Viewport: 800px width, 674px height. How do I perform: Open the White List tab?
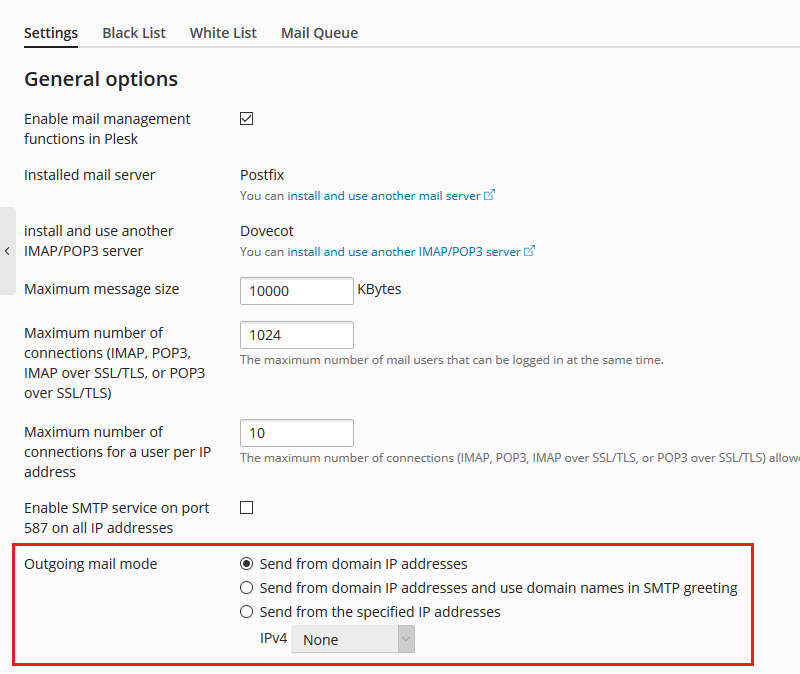(x=223, y=33)
